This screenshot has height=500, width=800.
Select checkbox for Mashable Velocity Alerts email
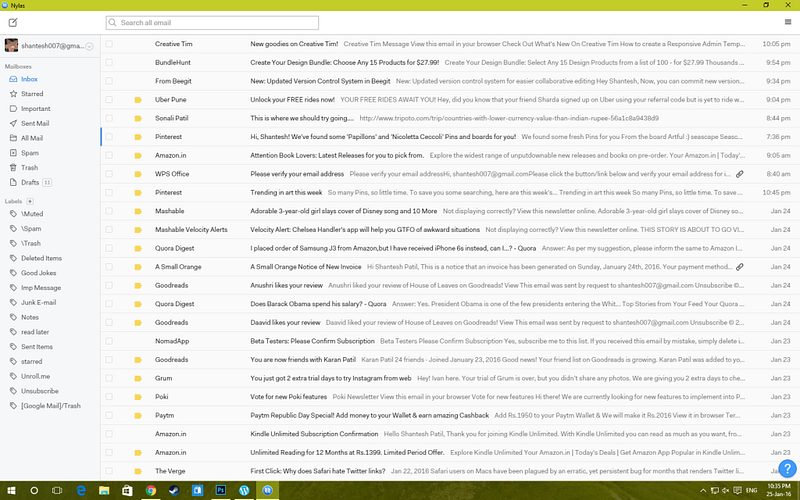[x=109, y=230]
